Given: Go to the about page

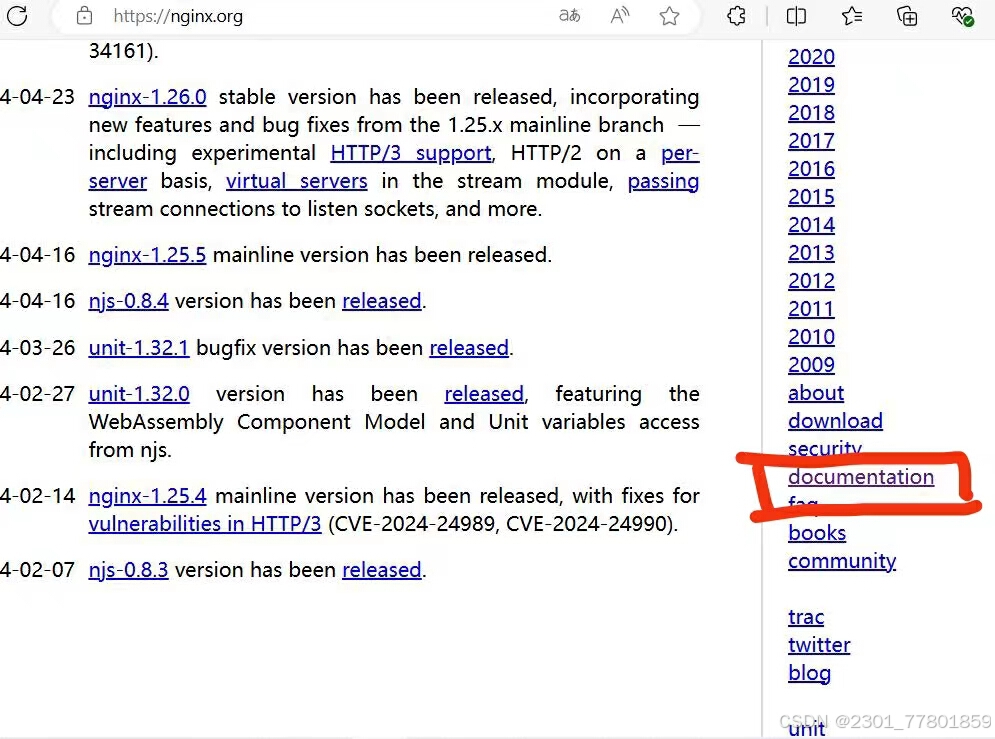Looking at the screenshot, I should (816, 393).
